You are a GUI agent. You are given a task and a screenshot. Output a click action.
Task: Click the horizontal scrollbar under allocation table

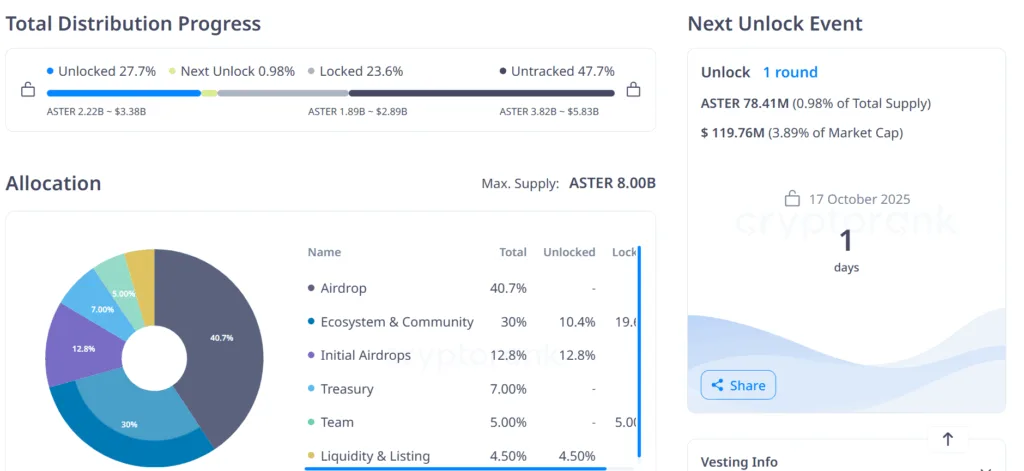pyautogui.click(x=455, y=468)
